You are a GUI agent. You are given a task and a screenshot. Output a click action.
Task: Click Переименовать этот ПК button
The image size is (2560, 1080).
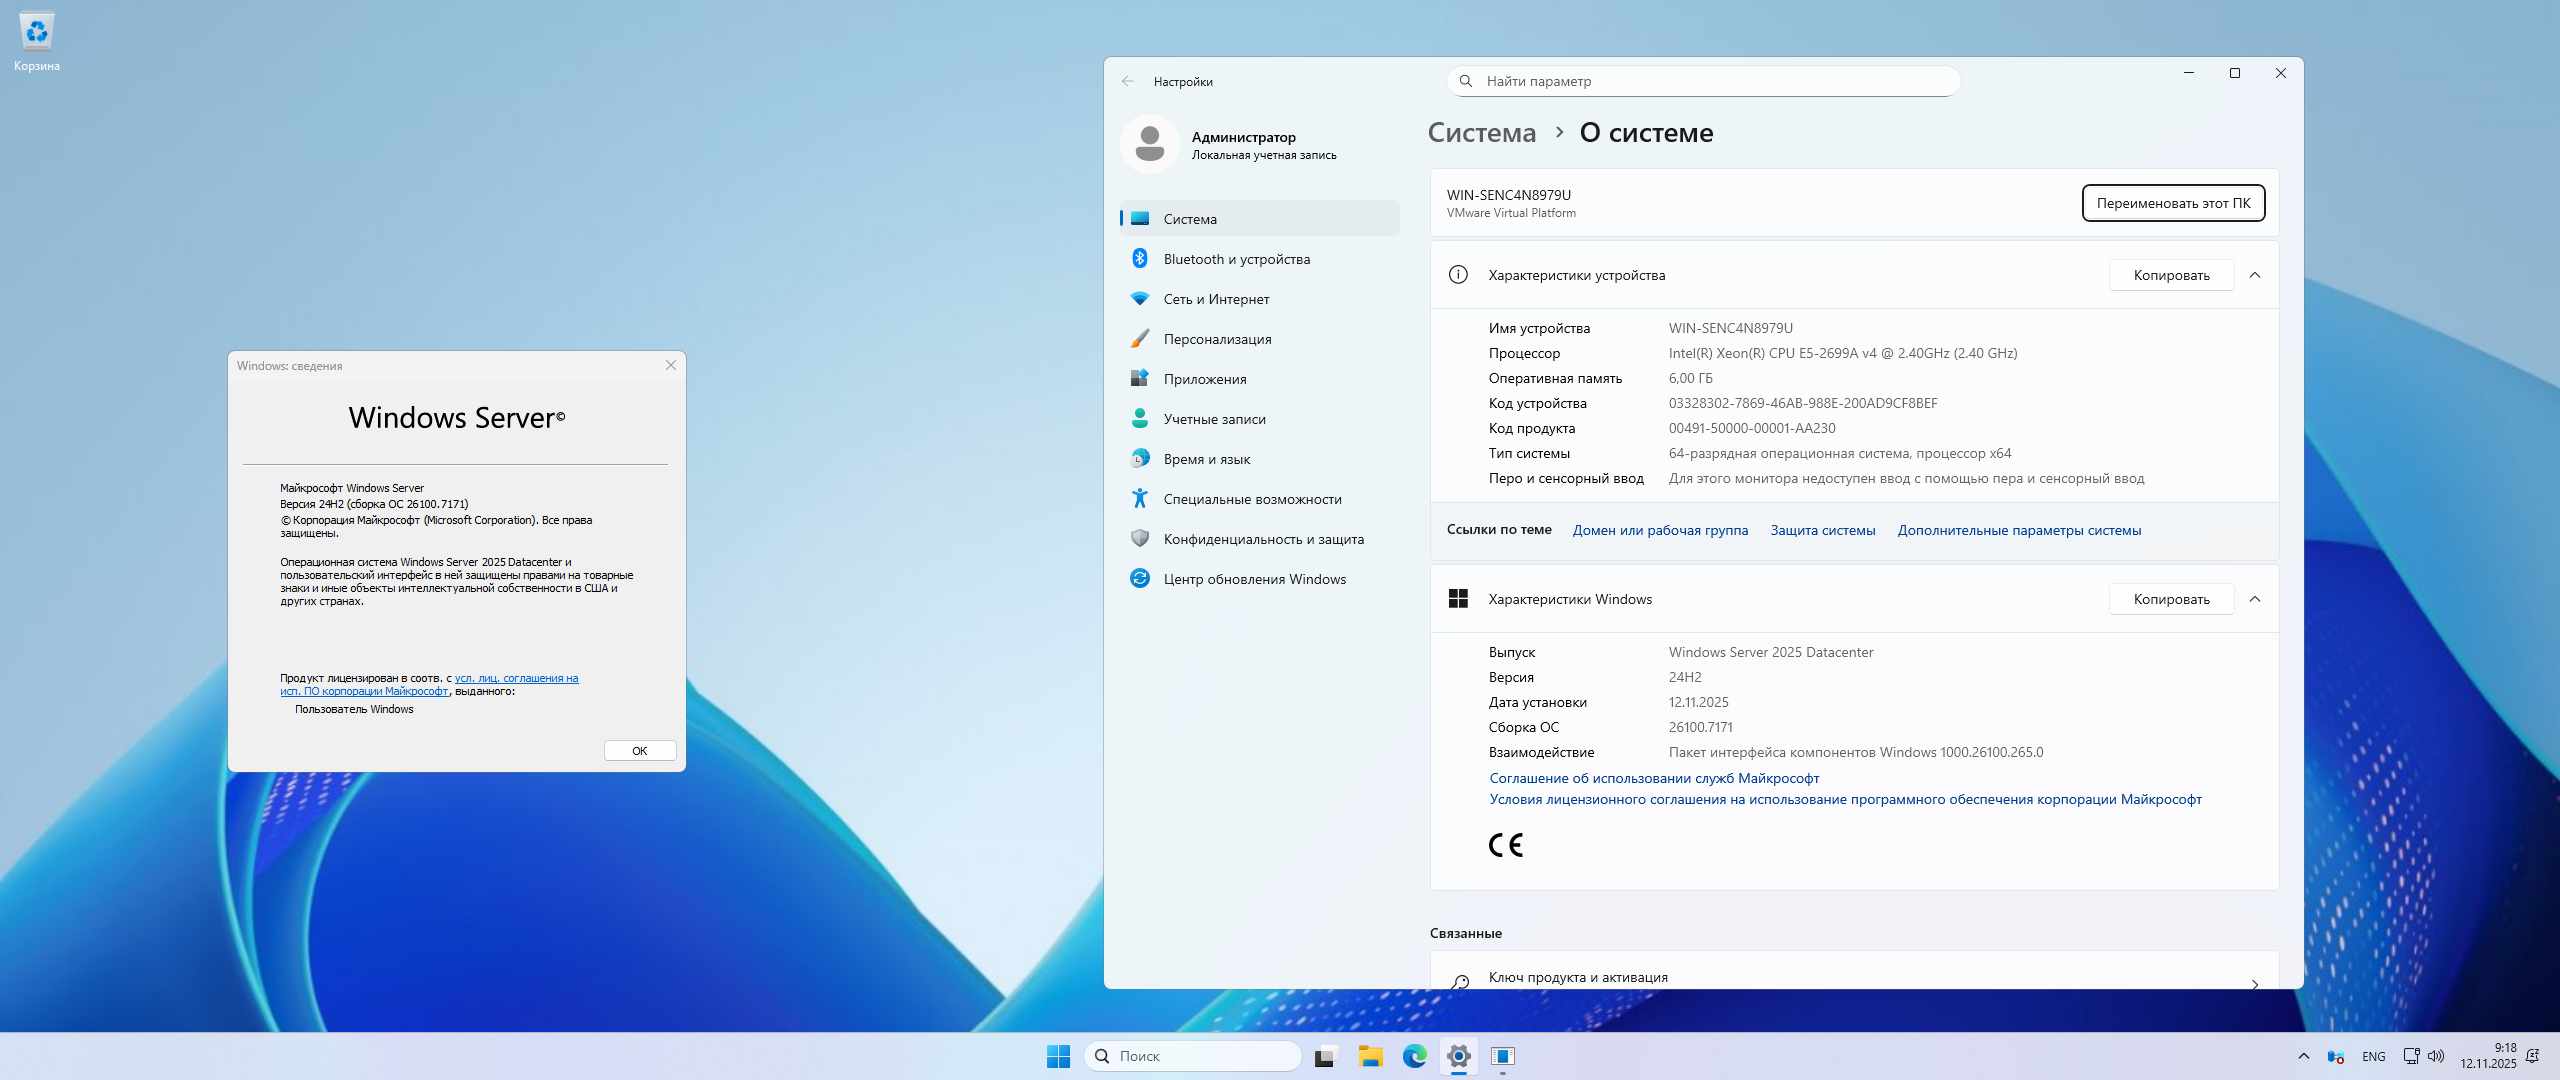point(2173,203)
